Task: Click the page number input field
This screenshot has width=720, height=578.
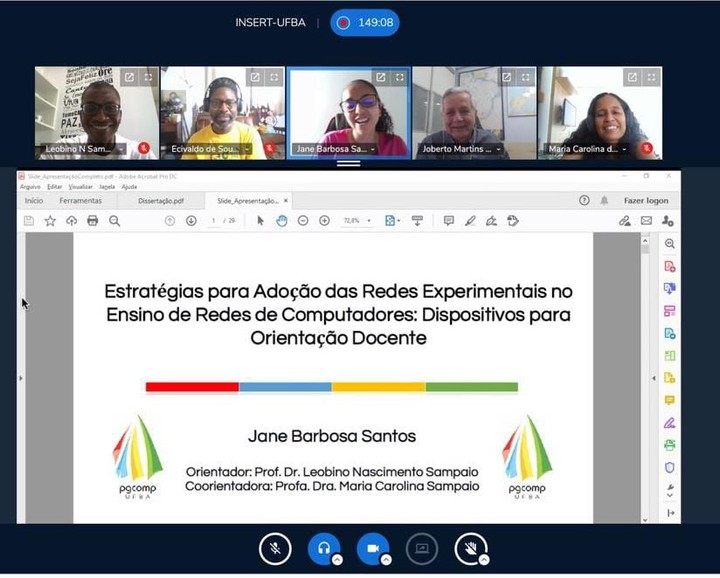Action: [x=214, y=221]
